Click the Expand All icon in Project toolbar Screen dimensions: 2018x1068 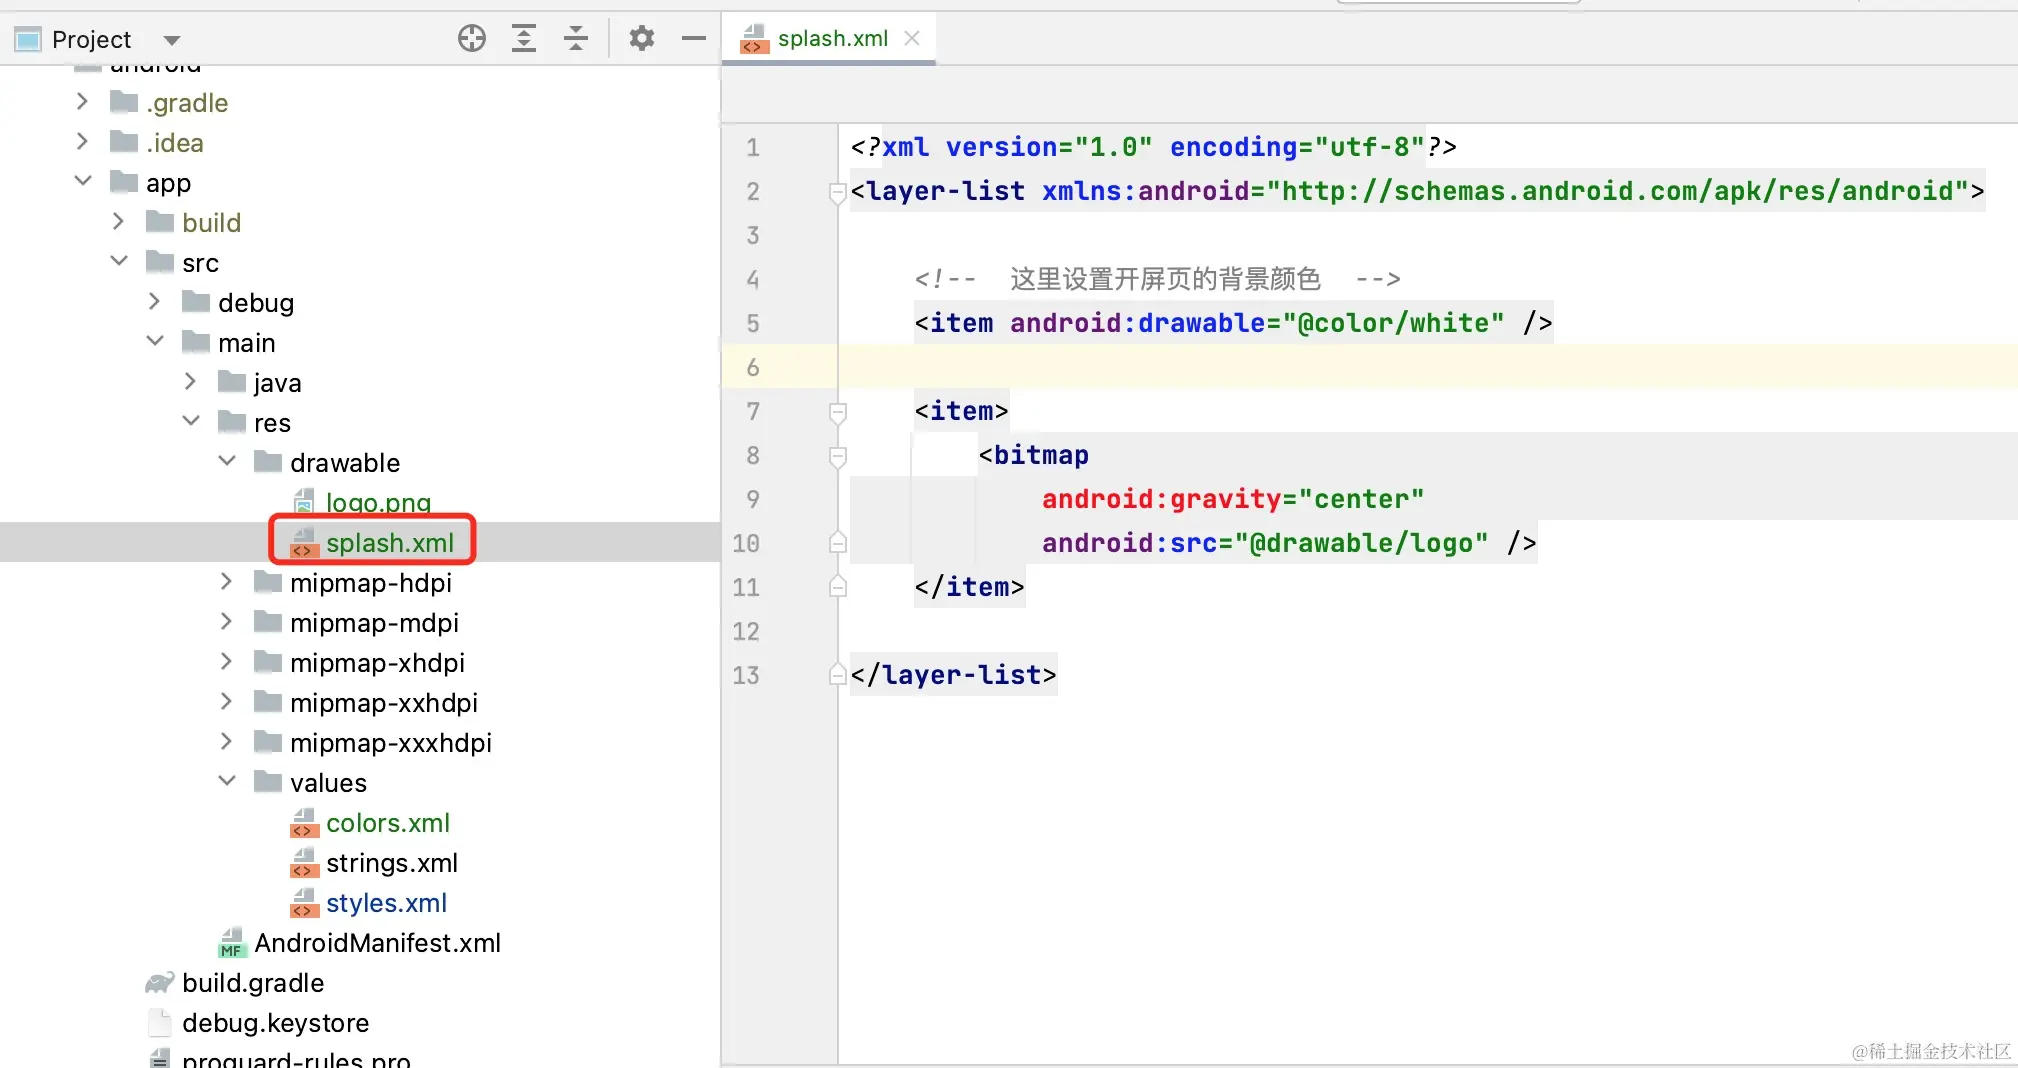click(524, 39)
